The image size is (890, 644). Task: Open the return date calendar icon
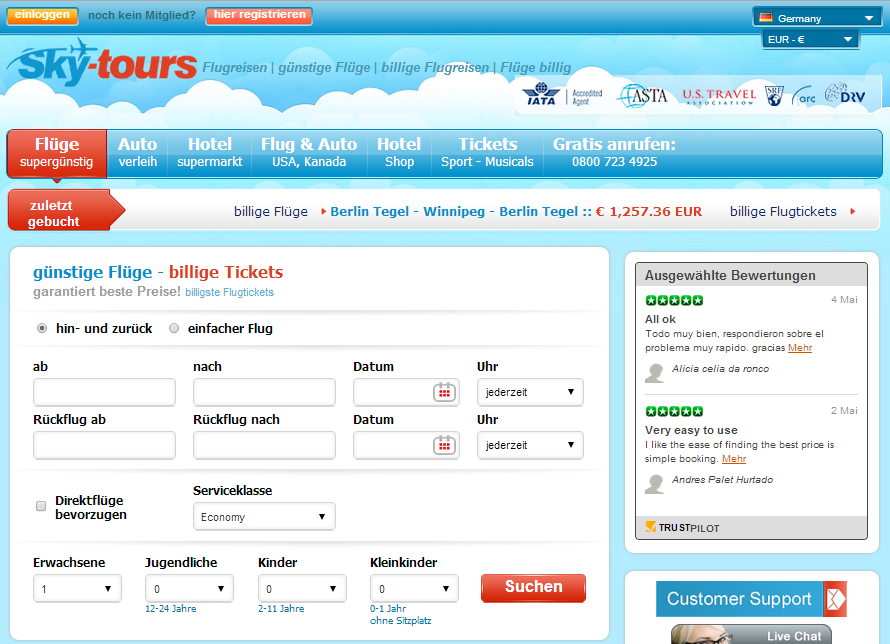[444, 445]
